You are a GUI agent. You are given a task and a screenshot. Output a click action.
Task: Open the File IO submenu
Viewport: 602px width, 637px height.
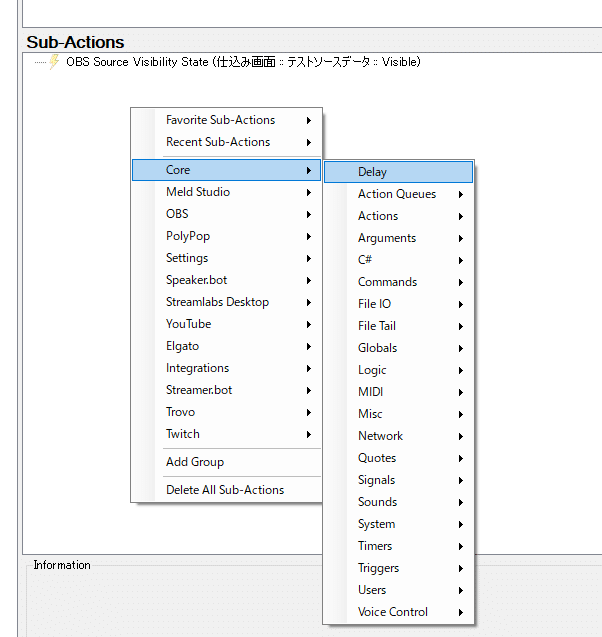tap(398, 304)
